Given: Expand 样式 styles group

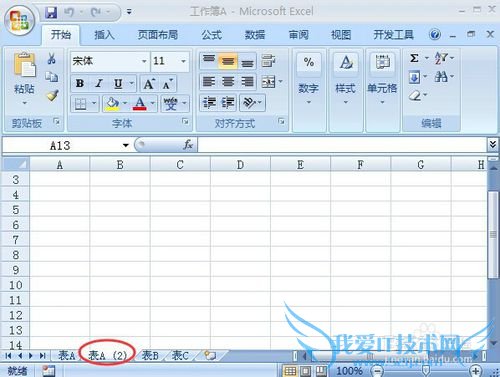Looking at the screenshot, I should (345, 90).
